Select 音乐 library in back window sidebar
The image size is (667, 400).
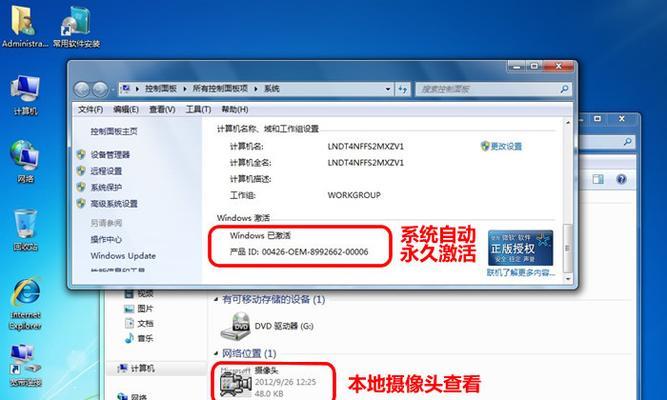coord(139,338)
